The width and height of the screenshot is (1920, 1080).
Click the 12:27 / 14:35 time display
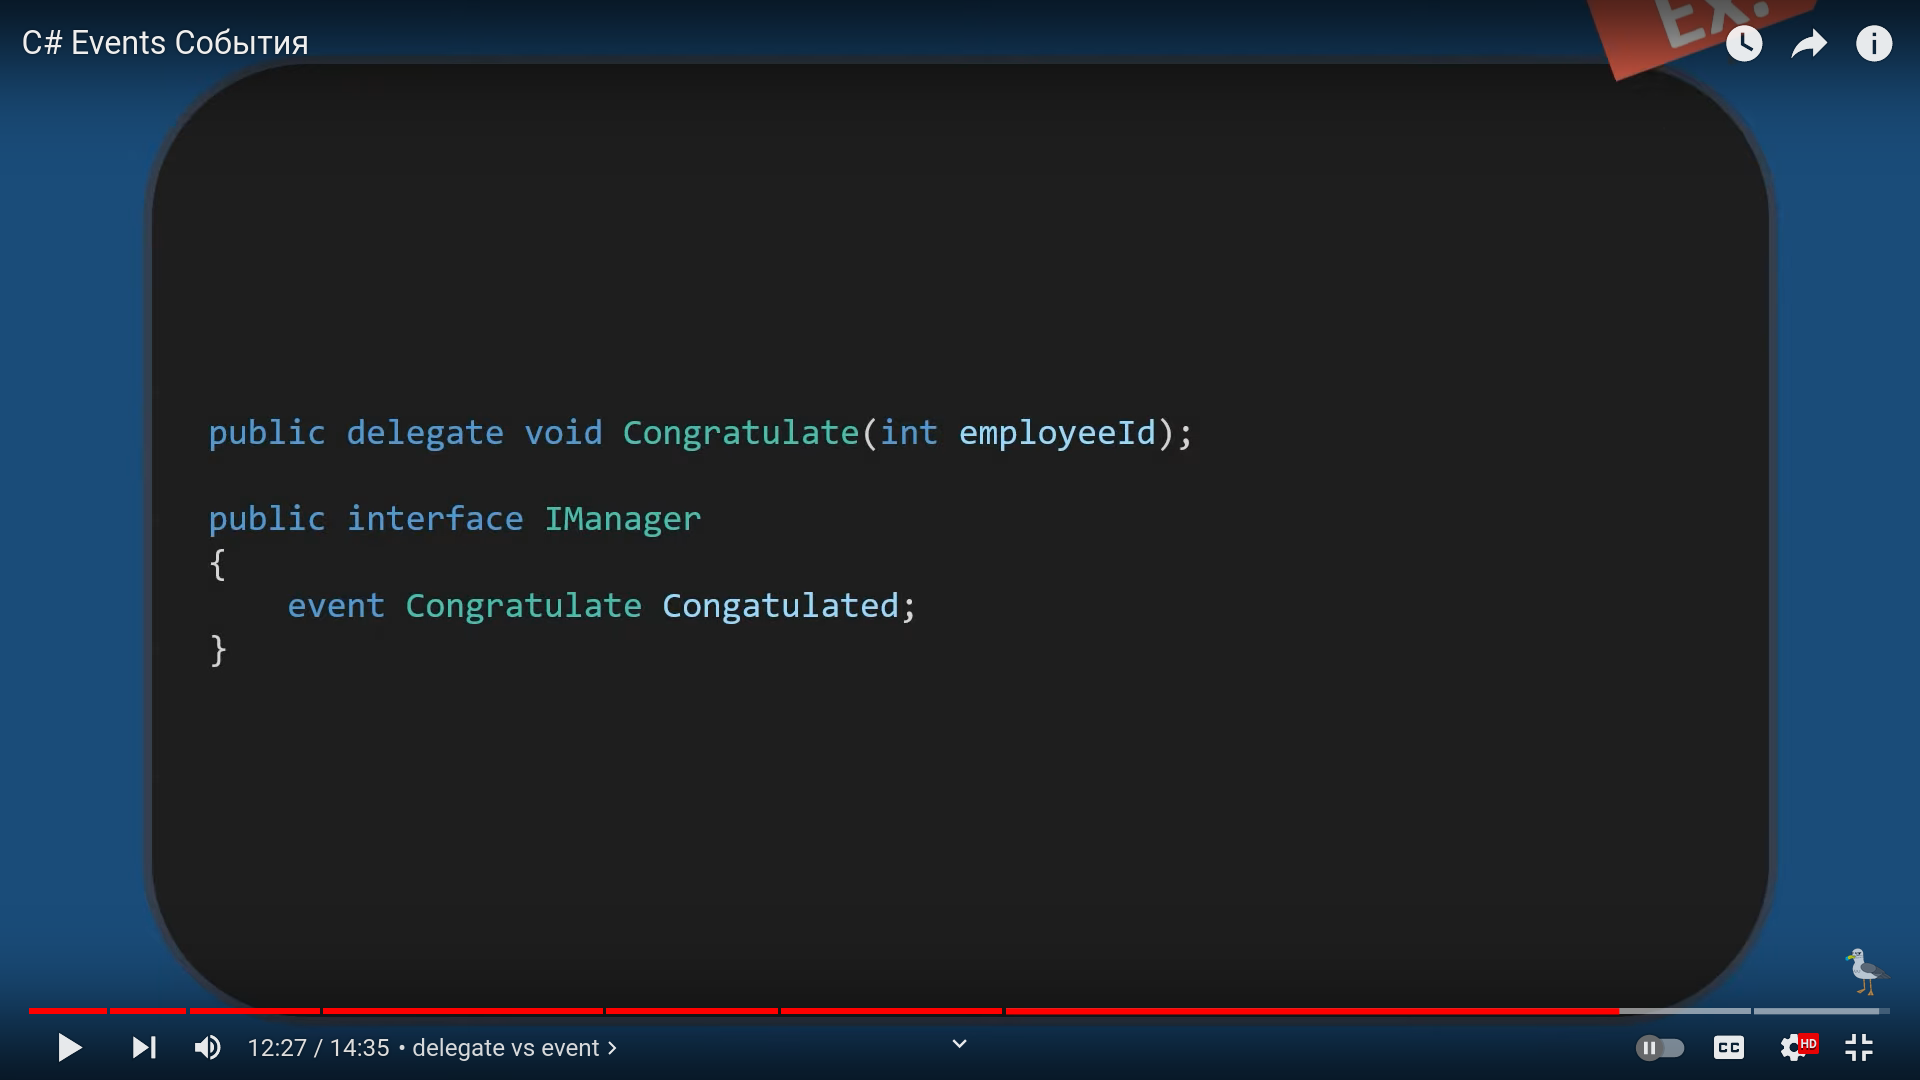(318, 1048)
